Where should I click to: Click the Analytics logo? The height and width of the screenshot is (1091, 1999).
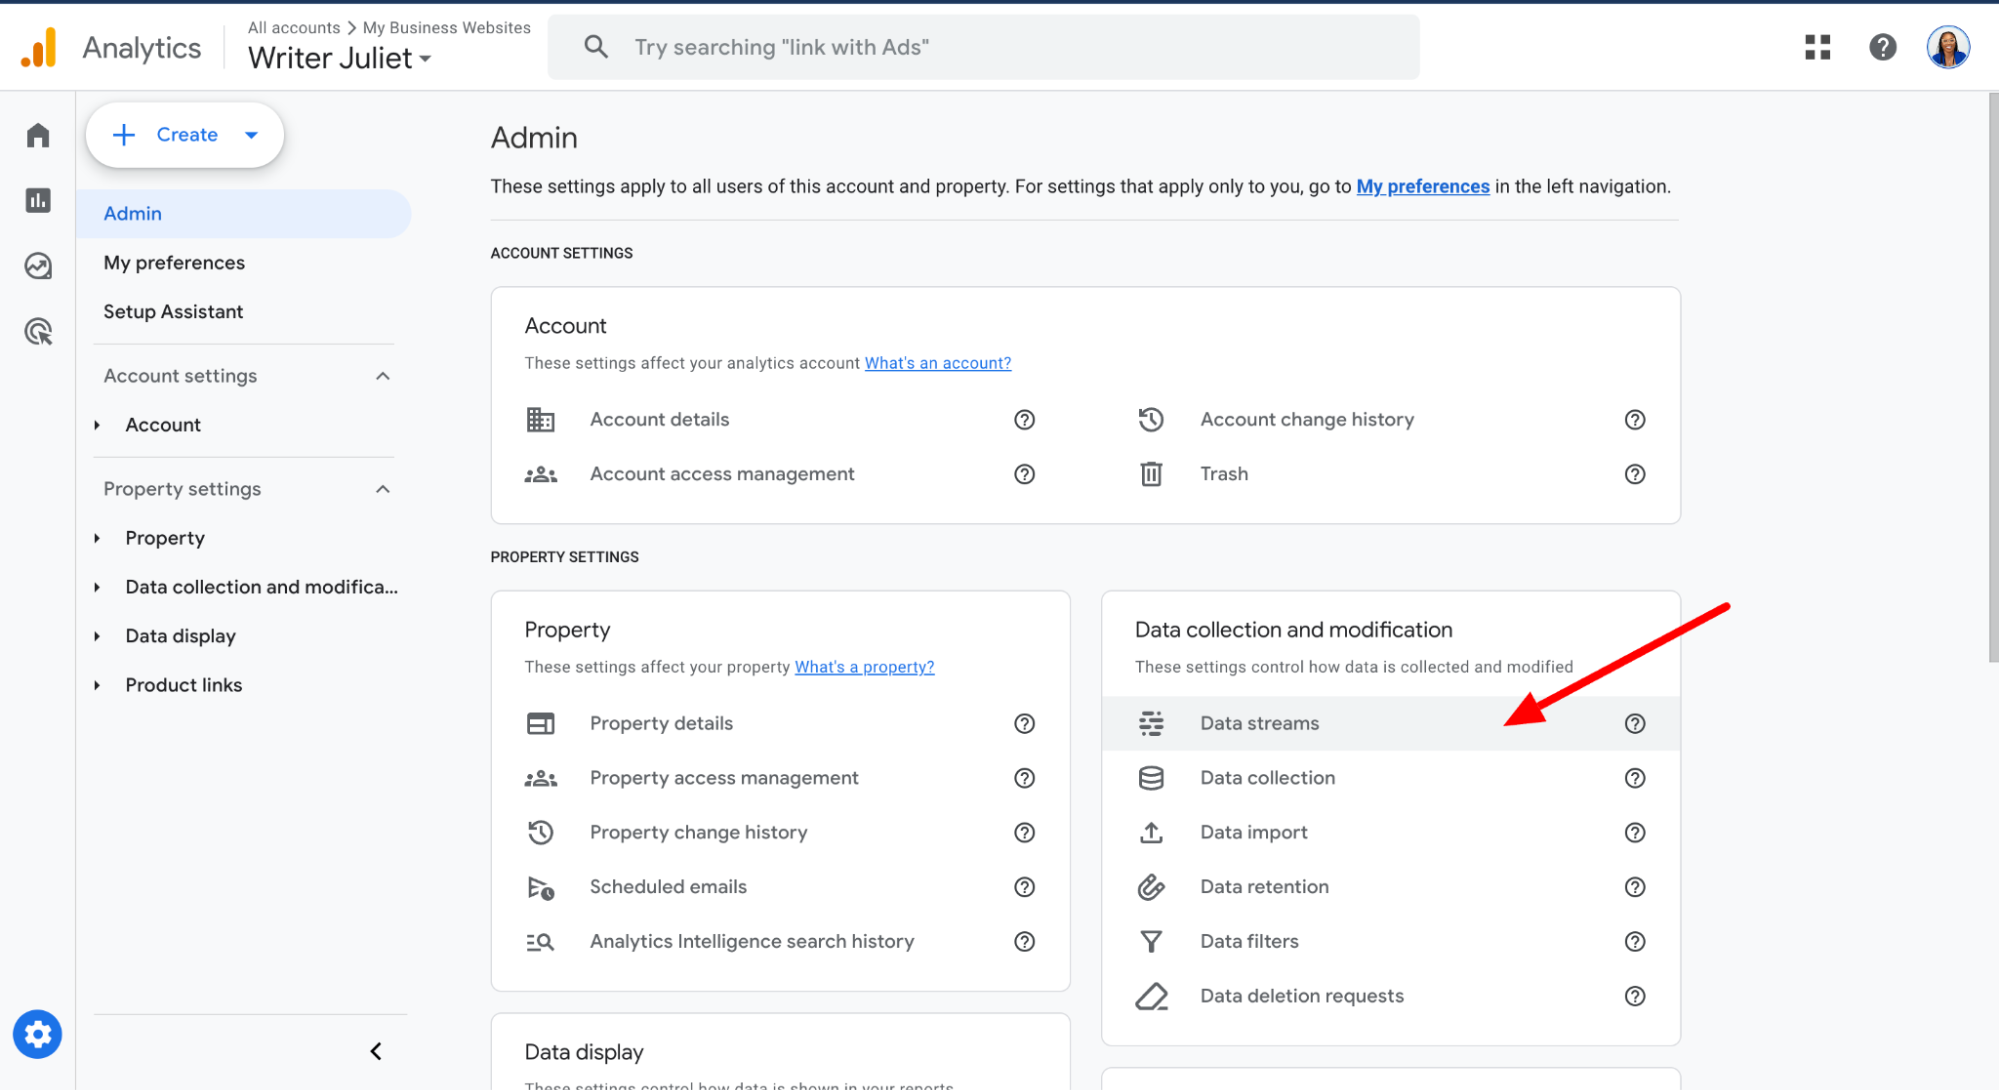pos(39,47)
